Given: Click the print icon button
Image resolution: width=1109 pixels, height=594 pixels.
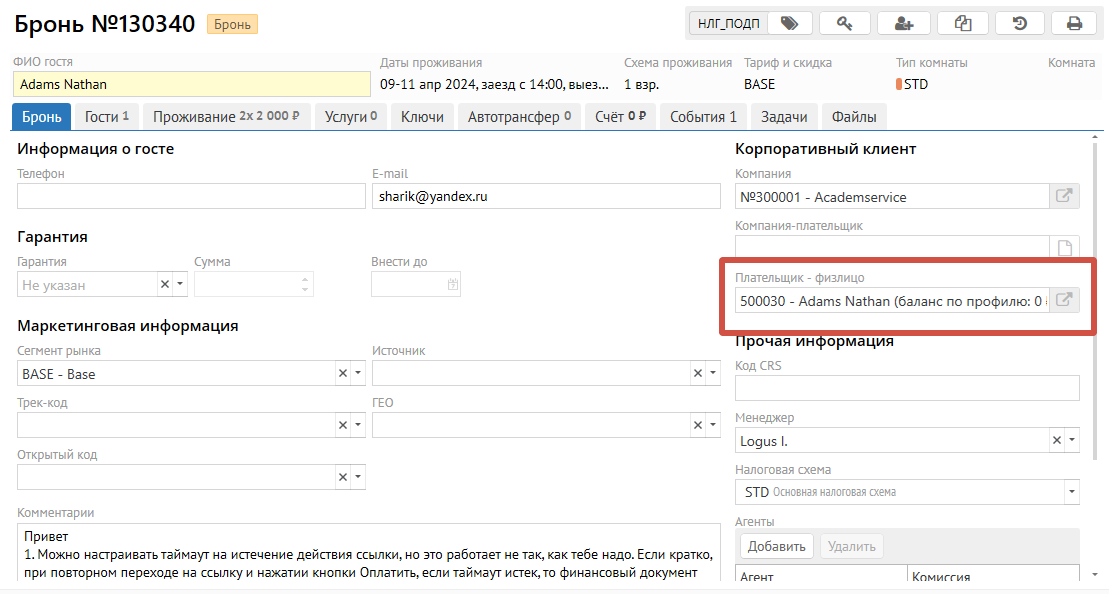Looking at the screenshot, I should (1074, 23).
